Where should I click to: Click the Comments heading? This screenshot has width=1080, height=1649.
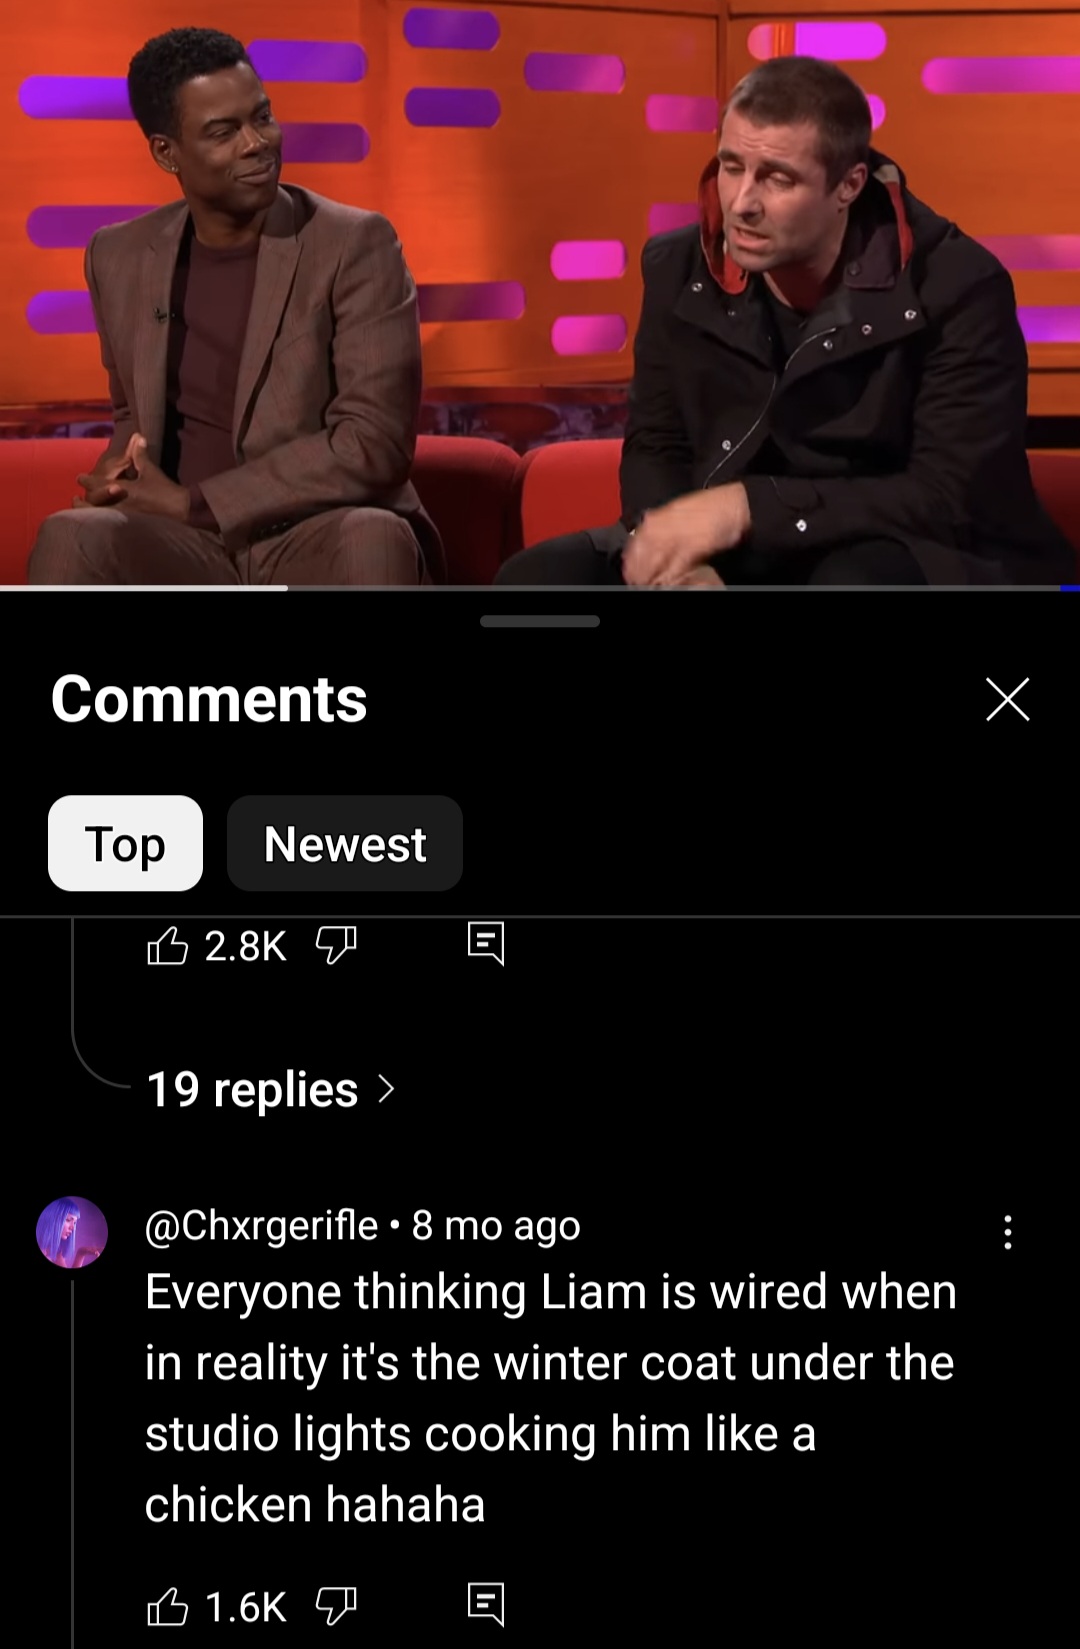pos(209,699)
